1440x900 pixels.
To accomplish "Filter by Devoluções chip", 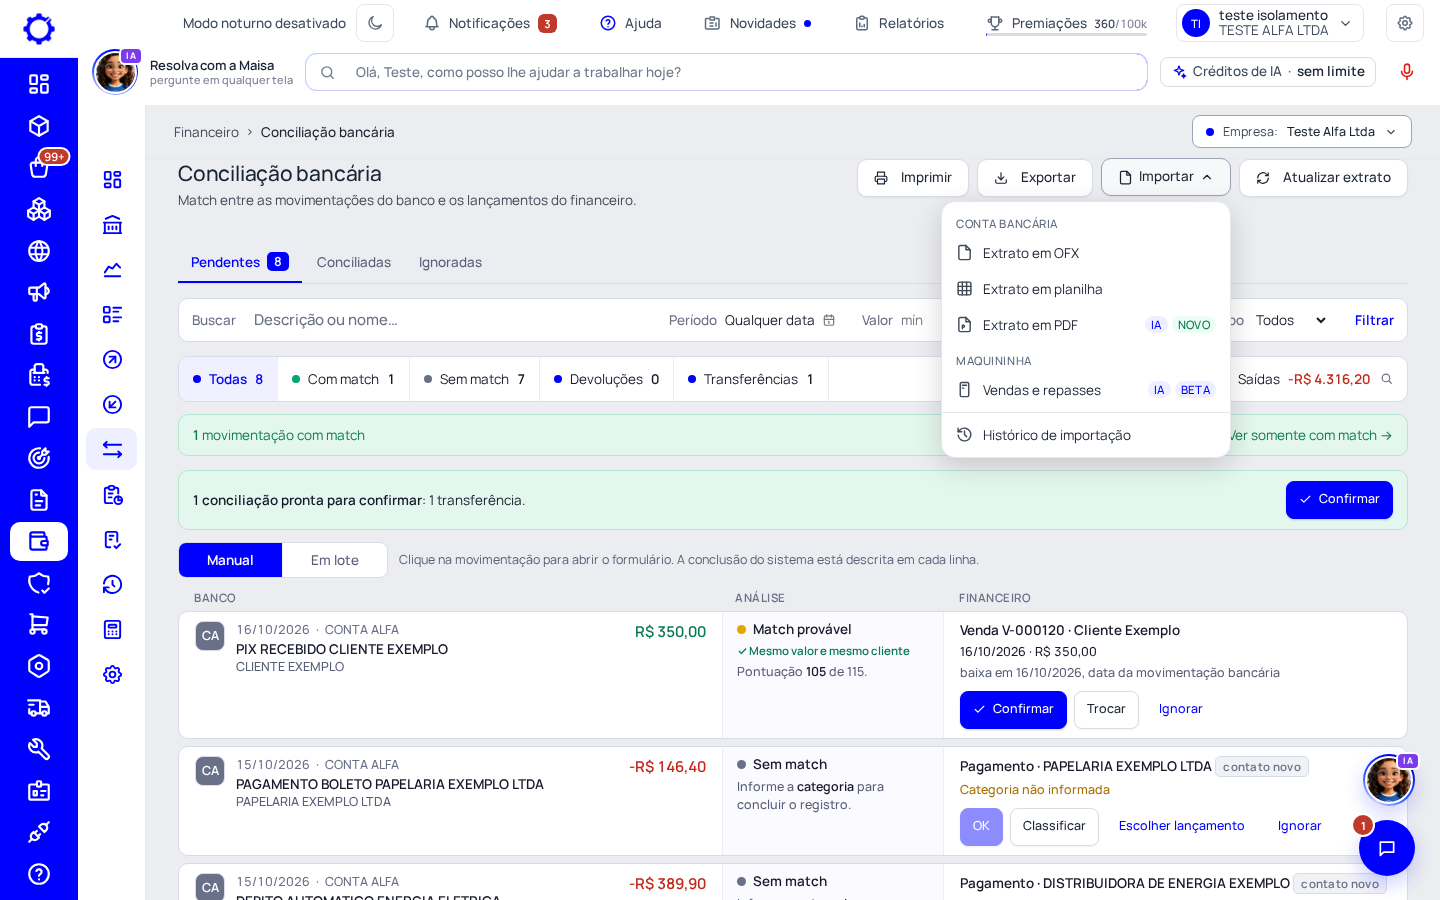I will (x=606, y=379).
